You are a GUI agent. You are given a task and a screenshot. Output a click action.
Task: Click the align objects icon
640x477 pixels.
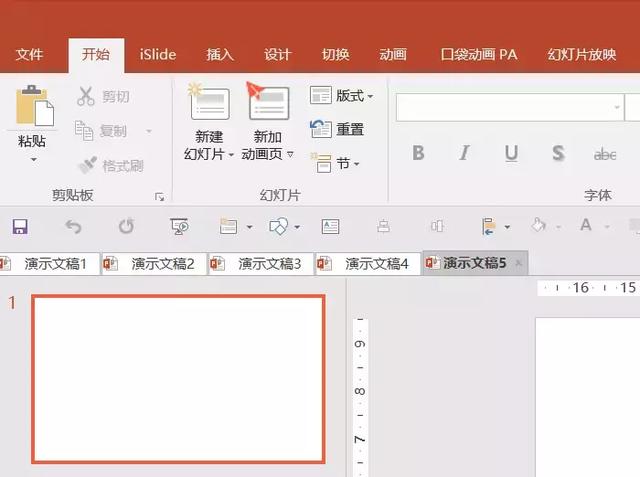[x=489, y=226]
